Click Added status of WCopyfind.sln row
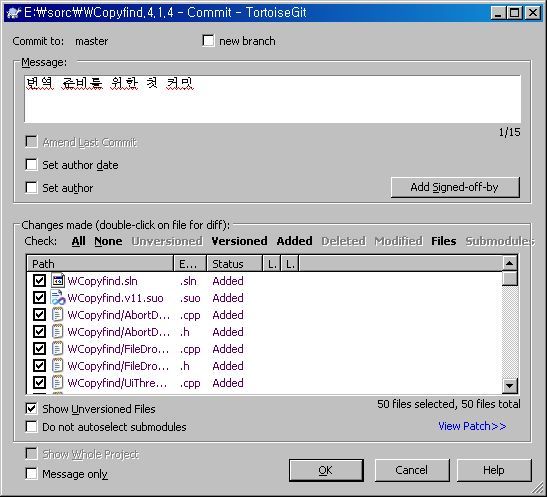Screen dimensions: 547x497 click(x=228, y=281)
